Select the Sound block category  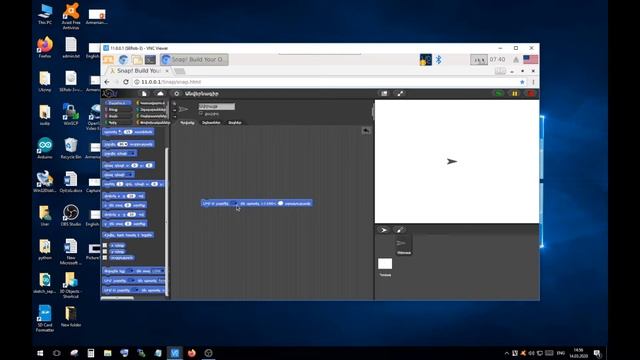(x=119, y=116)
